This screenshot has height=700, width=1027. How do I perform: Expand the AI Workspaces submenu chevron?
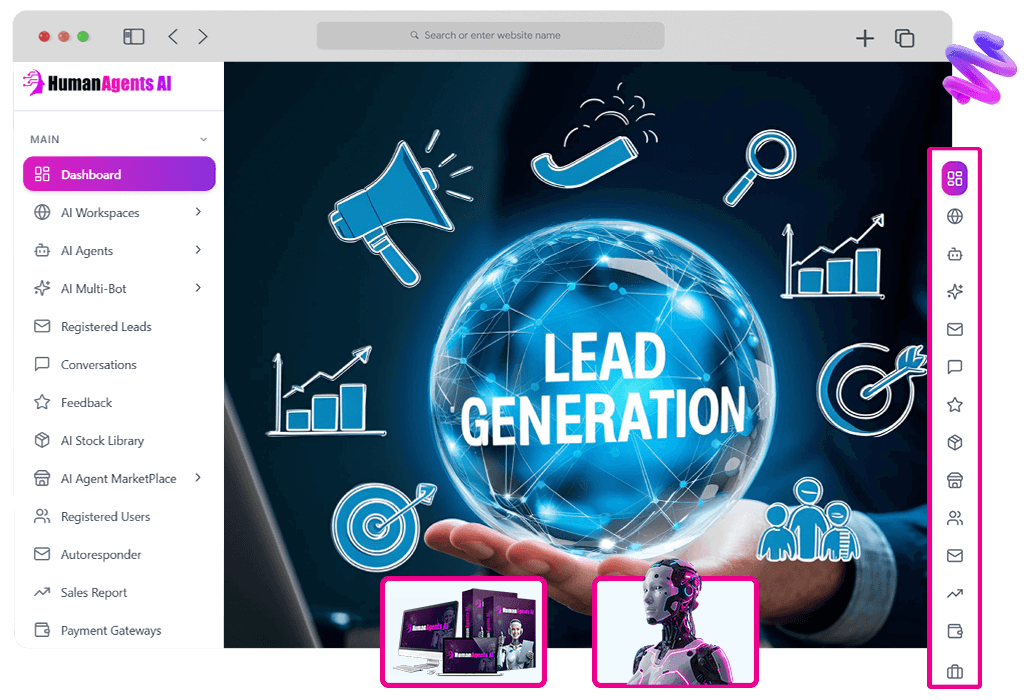[x=198, y=212]
